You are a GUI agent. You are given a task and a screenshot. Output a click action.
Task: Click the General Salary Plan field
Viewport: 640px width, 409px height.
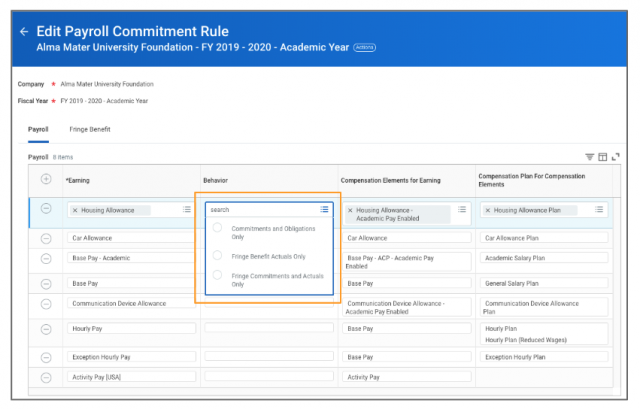click(544, 283)
